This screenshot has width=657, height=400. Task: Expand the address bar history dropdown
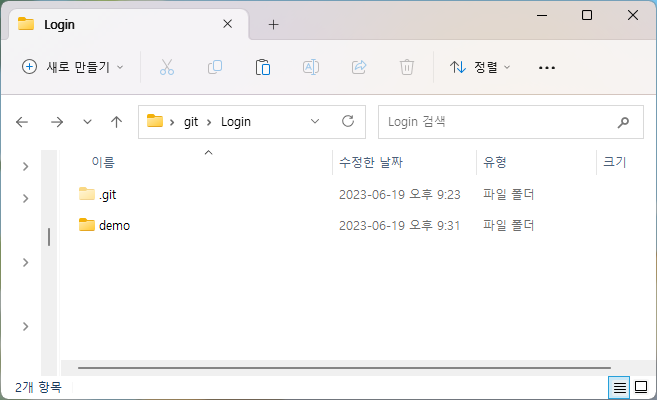[x=315, y=121]
